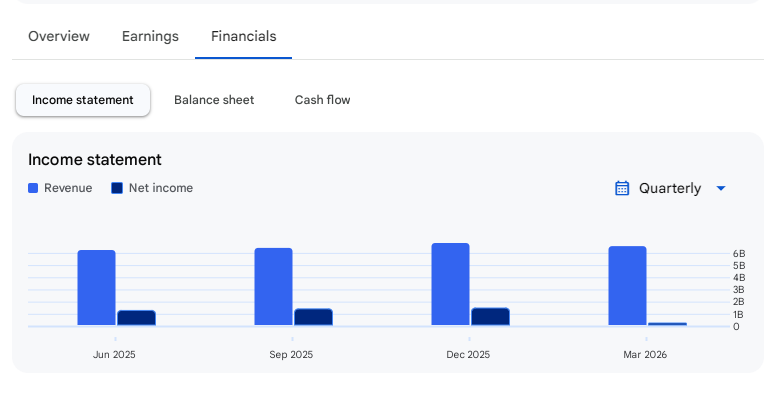Click the 6B y-axis value
Viewport: 783px width, 393px height.
pos(739,254)
